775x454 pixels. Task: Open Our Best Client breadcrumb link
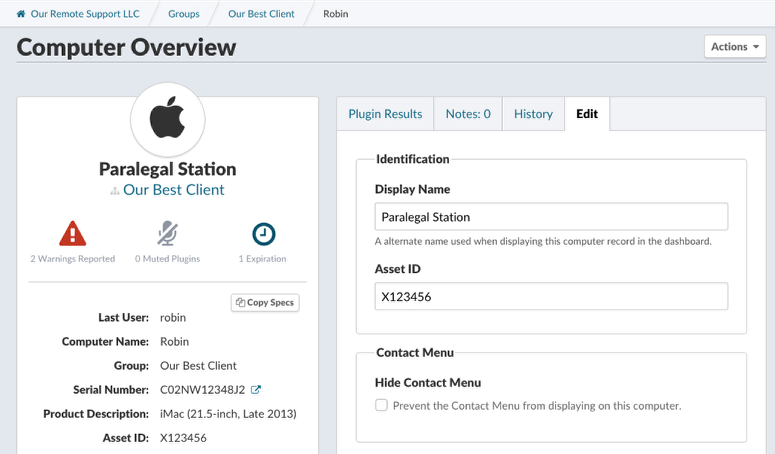(261, 14)
